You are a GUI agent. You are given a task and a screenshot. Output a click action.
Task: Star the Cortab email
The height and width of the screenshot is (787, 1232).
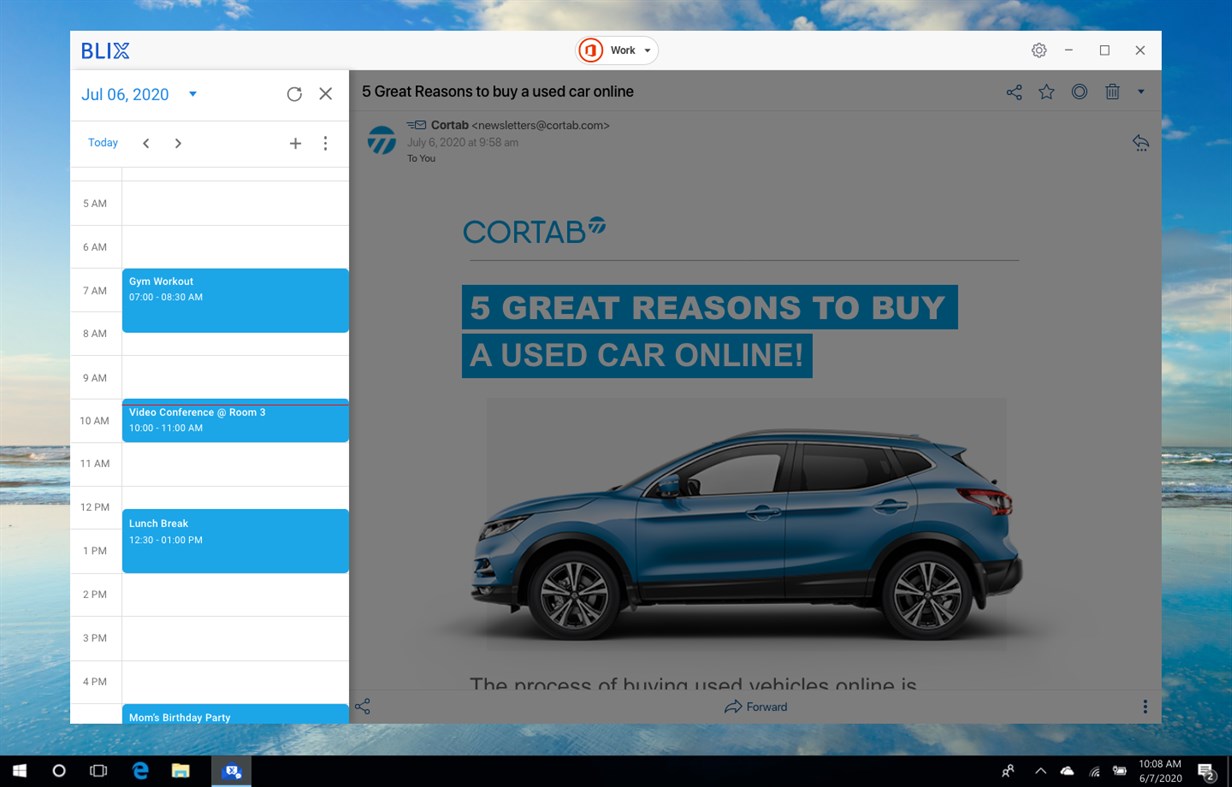pyautogui.click(x=1046, y=92)
